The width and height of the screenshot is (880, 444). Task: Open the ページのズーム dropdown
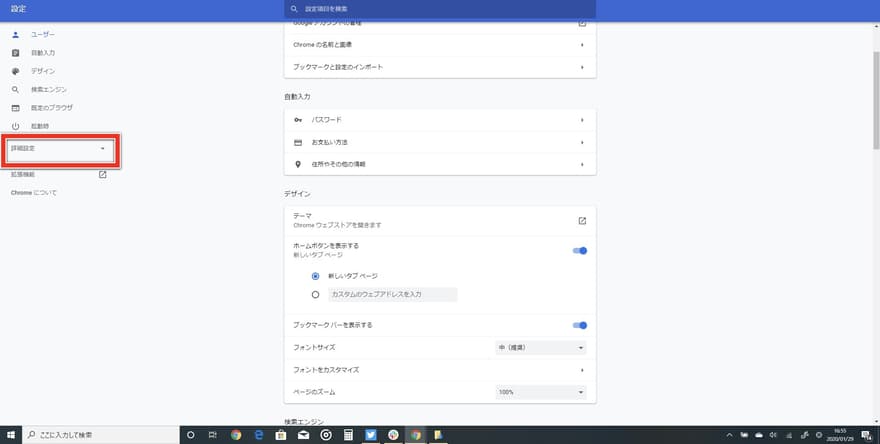click(540, 393)
